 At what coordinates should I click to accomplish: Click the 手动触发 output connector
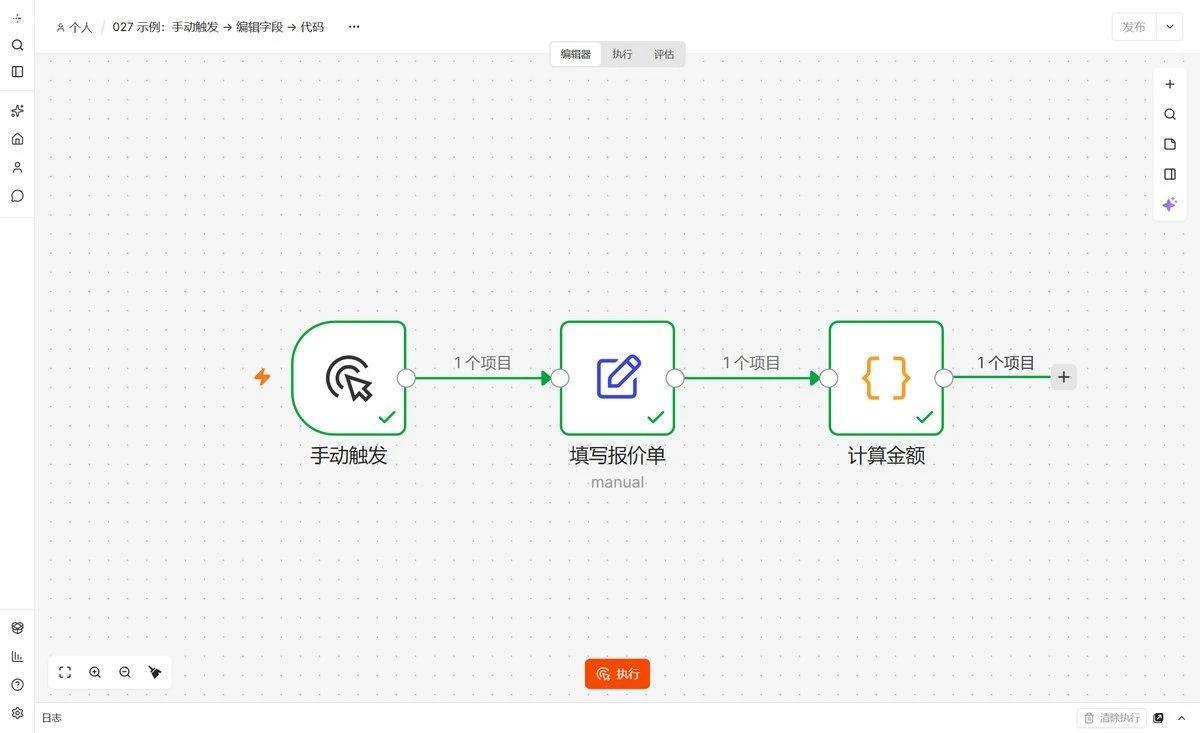point(406,378)
